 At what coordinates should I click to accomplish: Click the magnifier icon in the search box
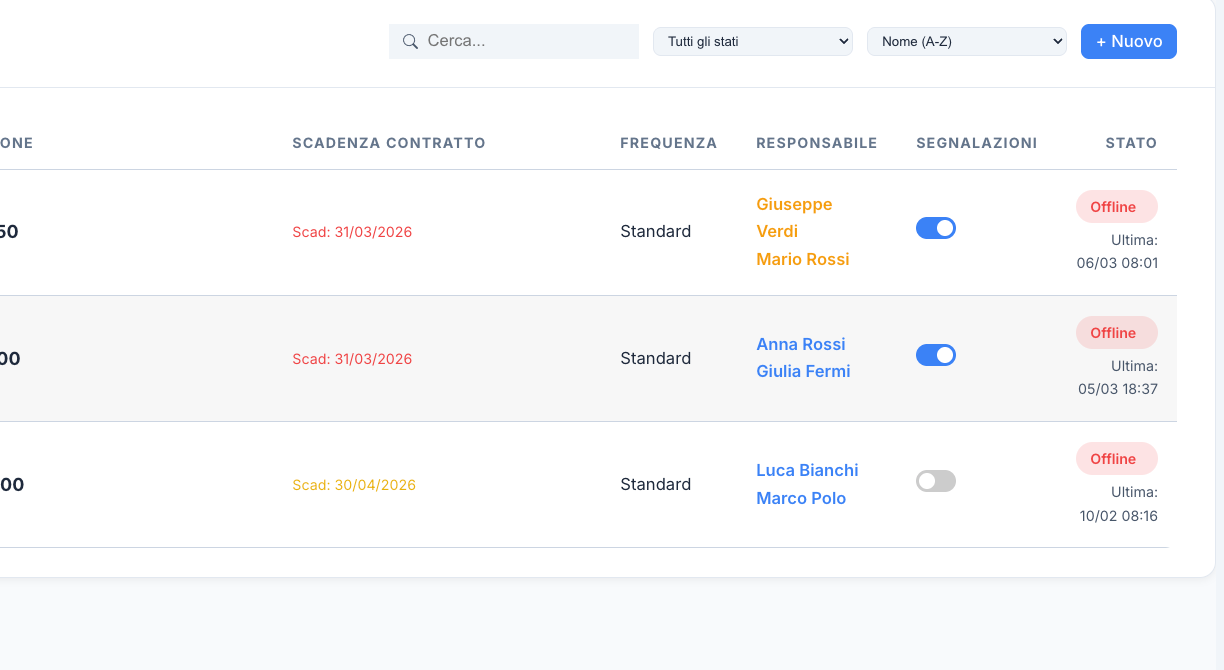tap(410, 42)
